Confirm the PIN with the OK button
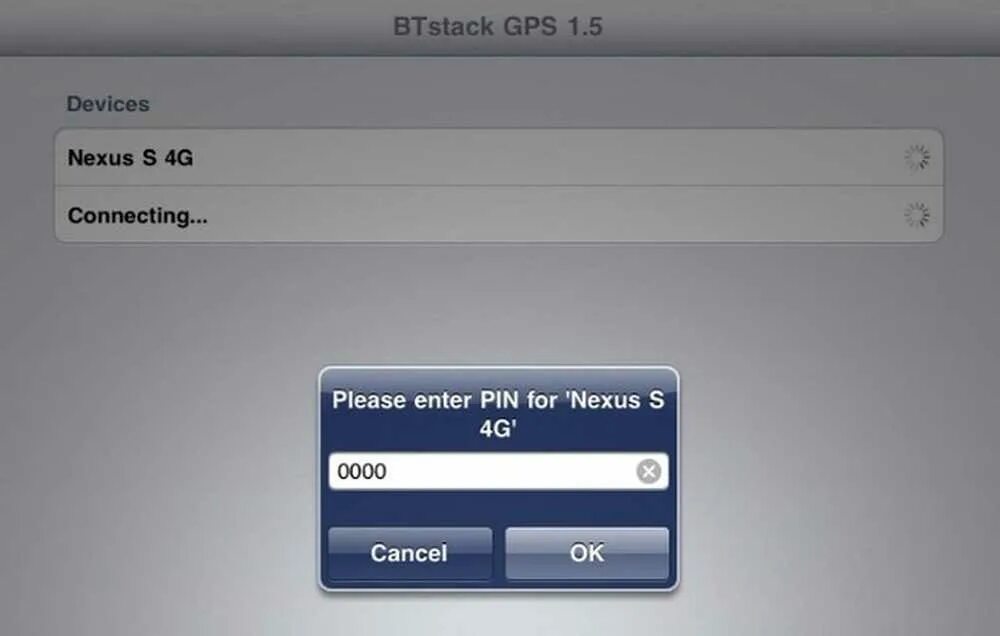The width and height of the screenshot is (1000, 636). (587, 553)
